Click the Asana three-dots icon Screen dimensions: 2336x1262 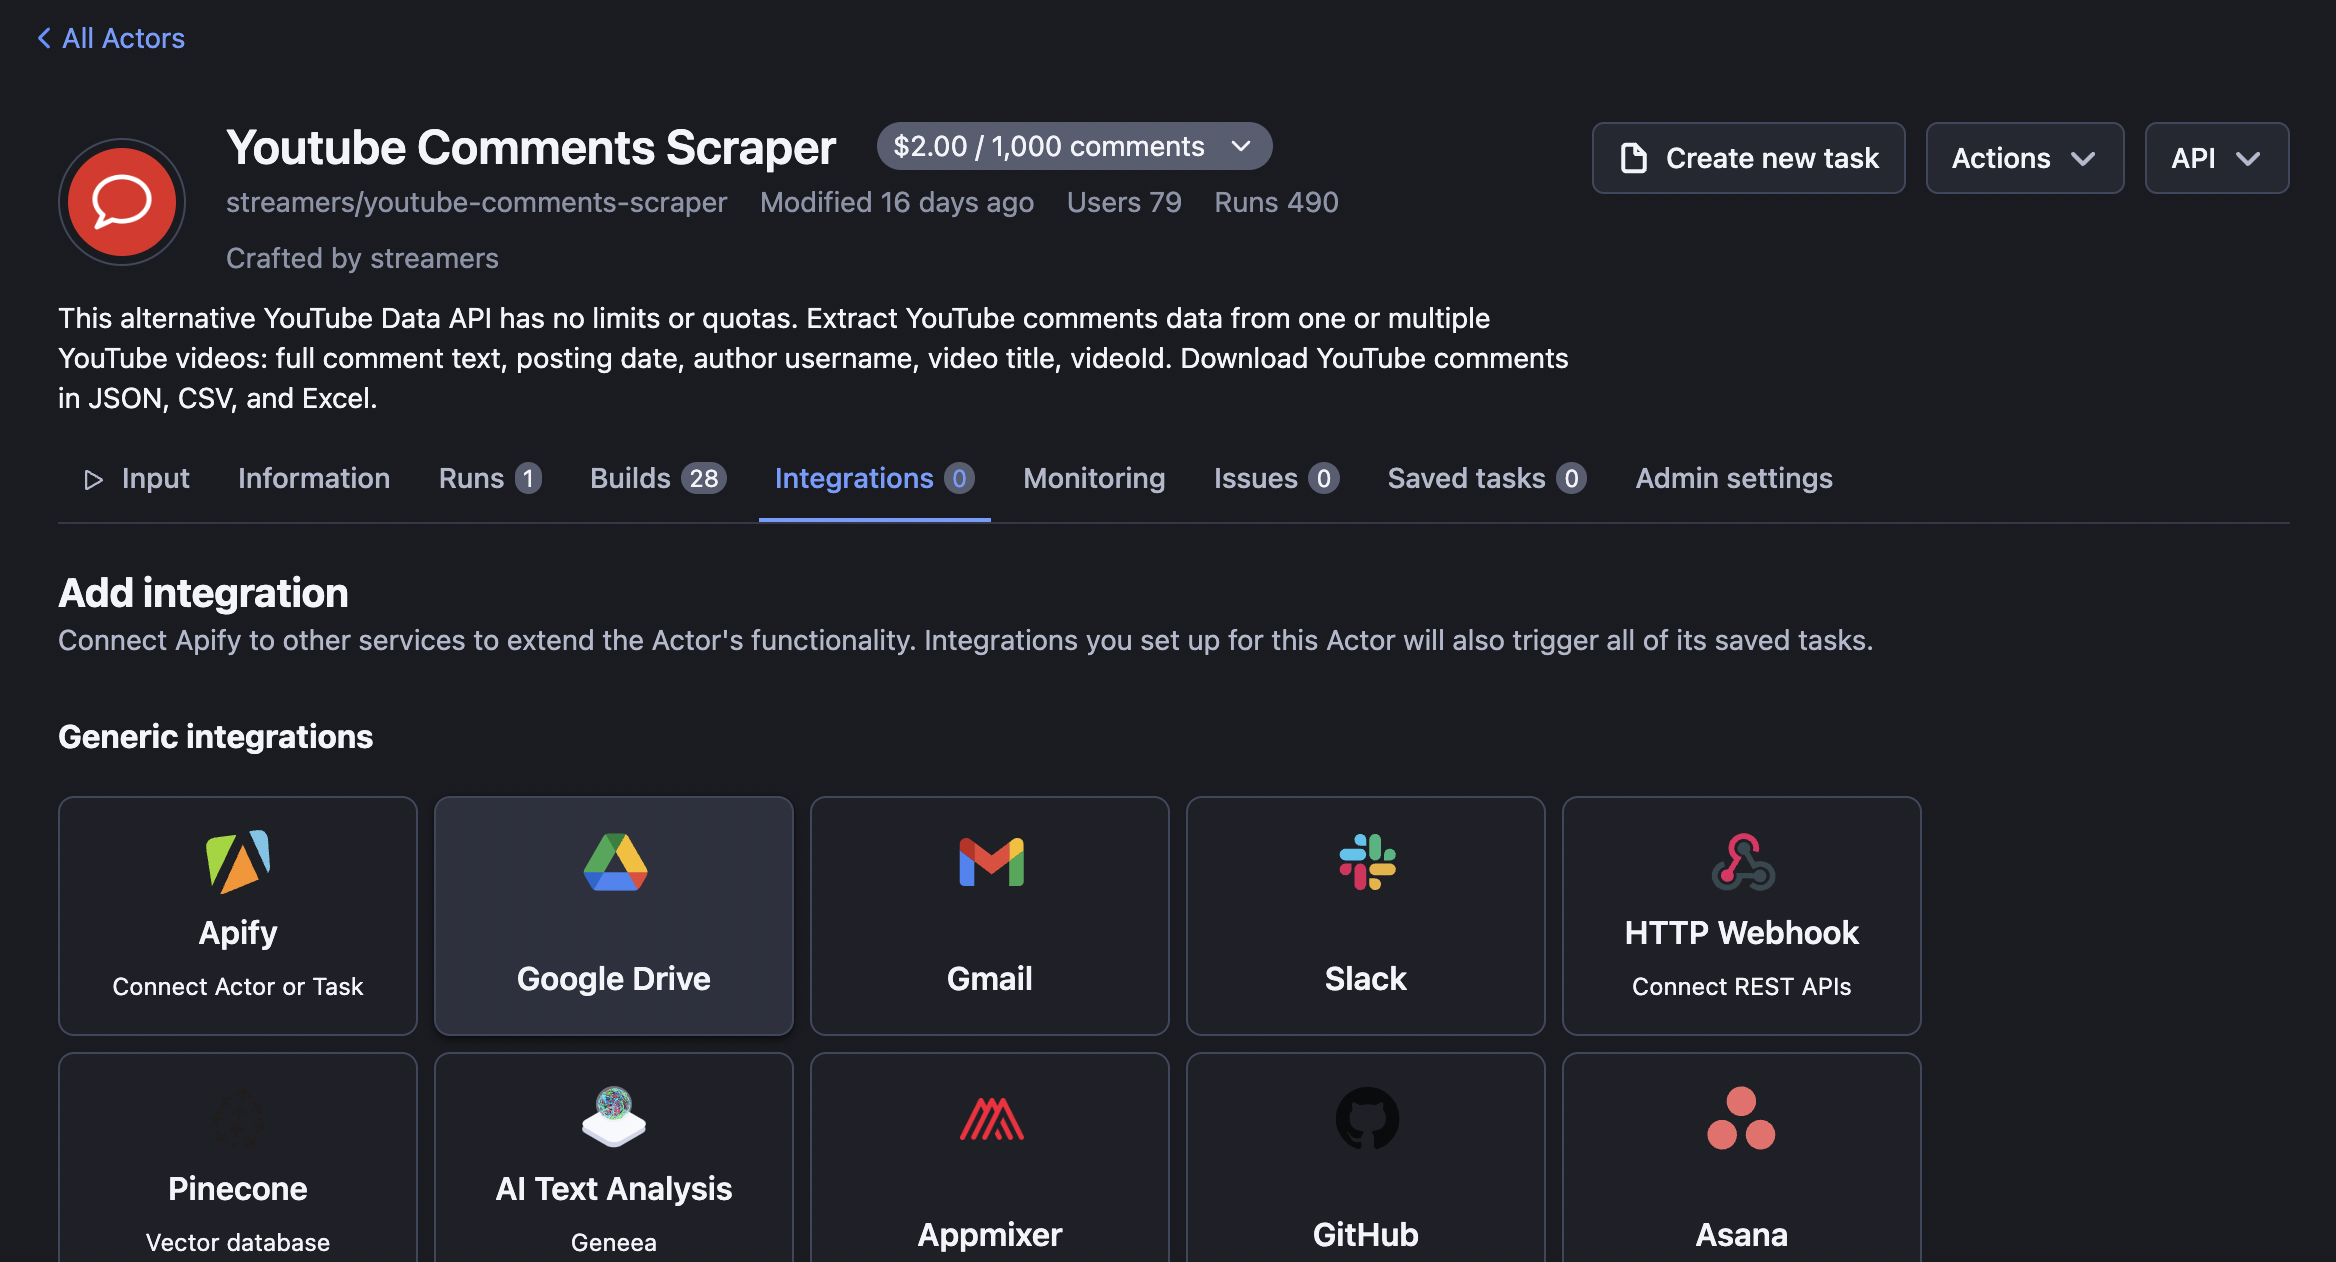tap(1742, 1118)
